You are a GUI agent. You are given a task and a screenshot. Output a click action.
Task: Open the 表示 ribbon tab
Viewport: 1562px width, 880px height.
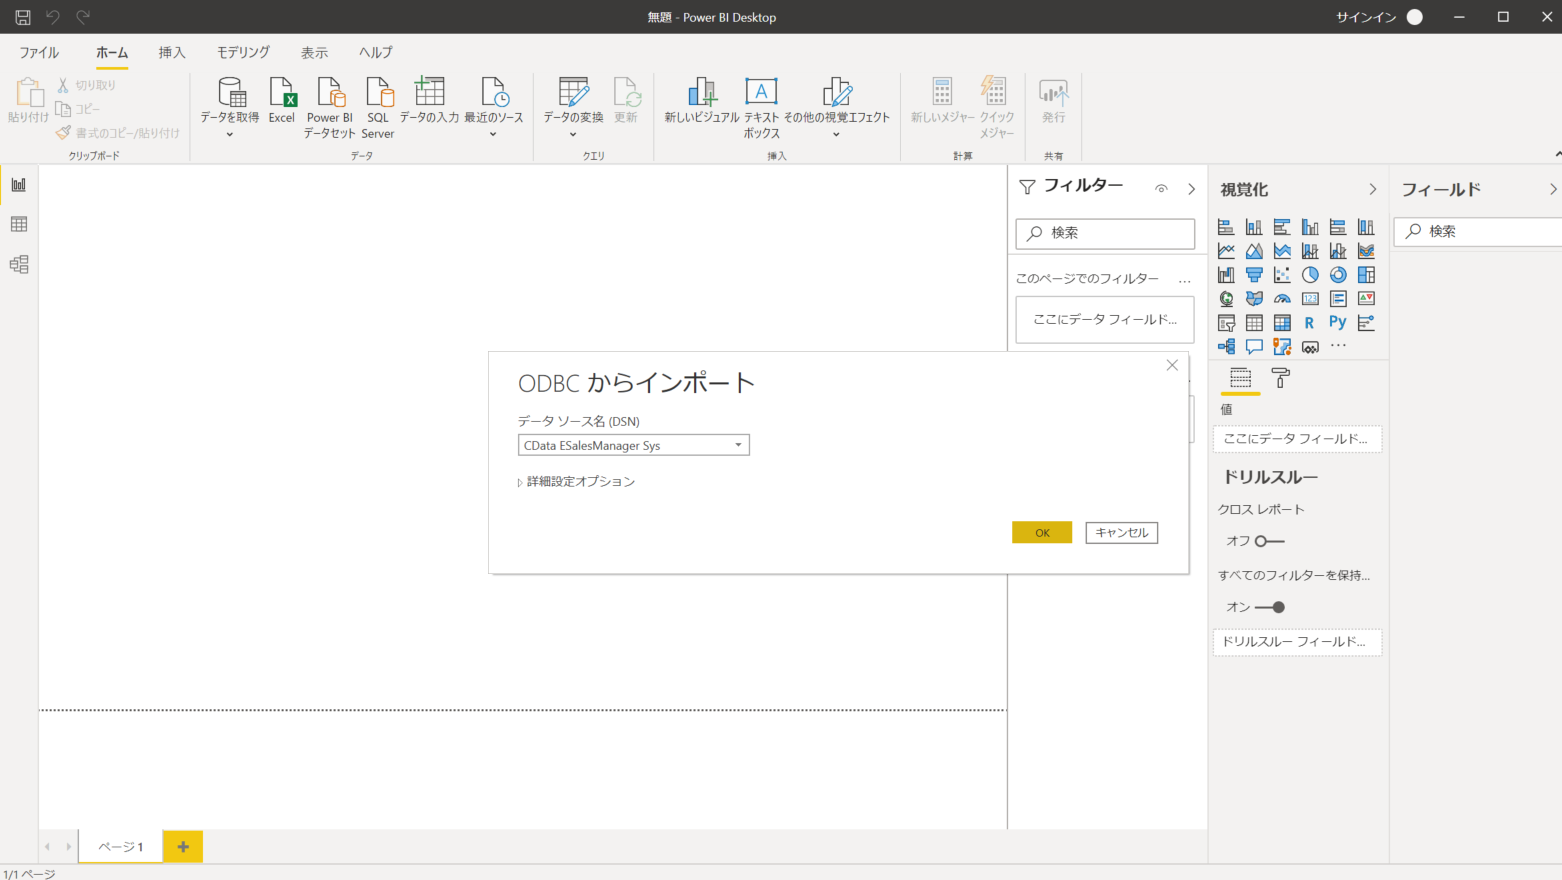pos(314,52)
